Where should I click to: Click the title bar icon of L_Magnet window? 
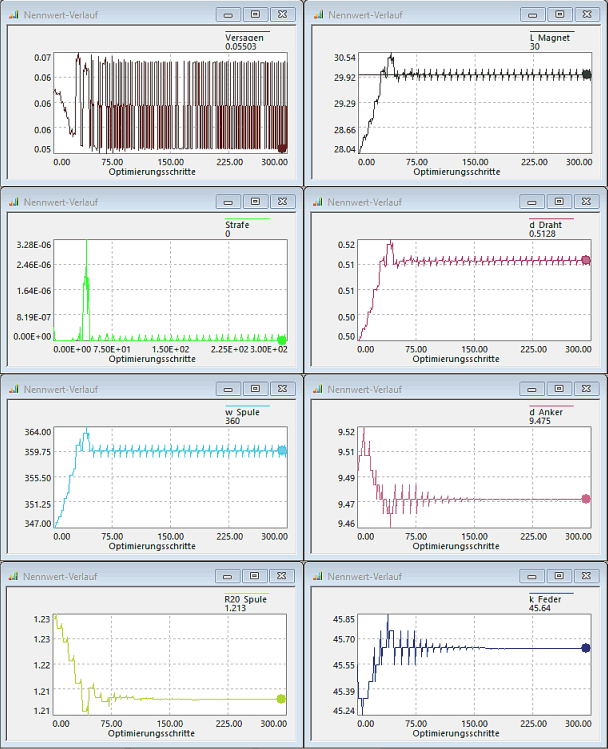(x=319, y=15)
